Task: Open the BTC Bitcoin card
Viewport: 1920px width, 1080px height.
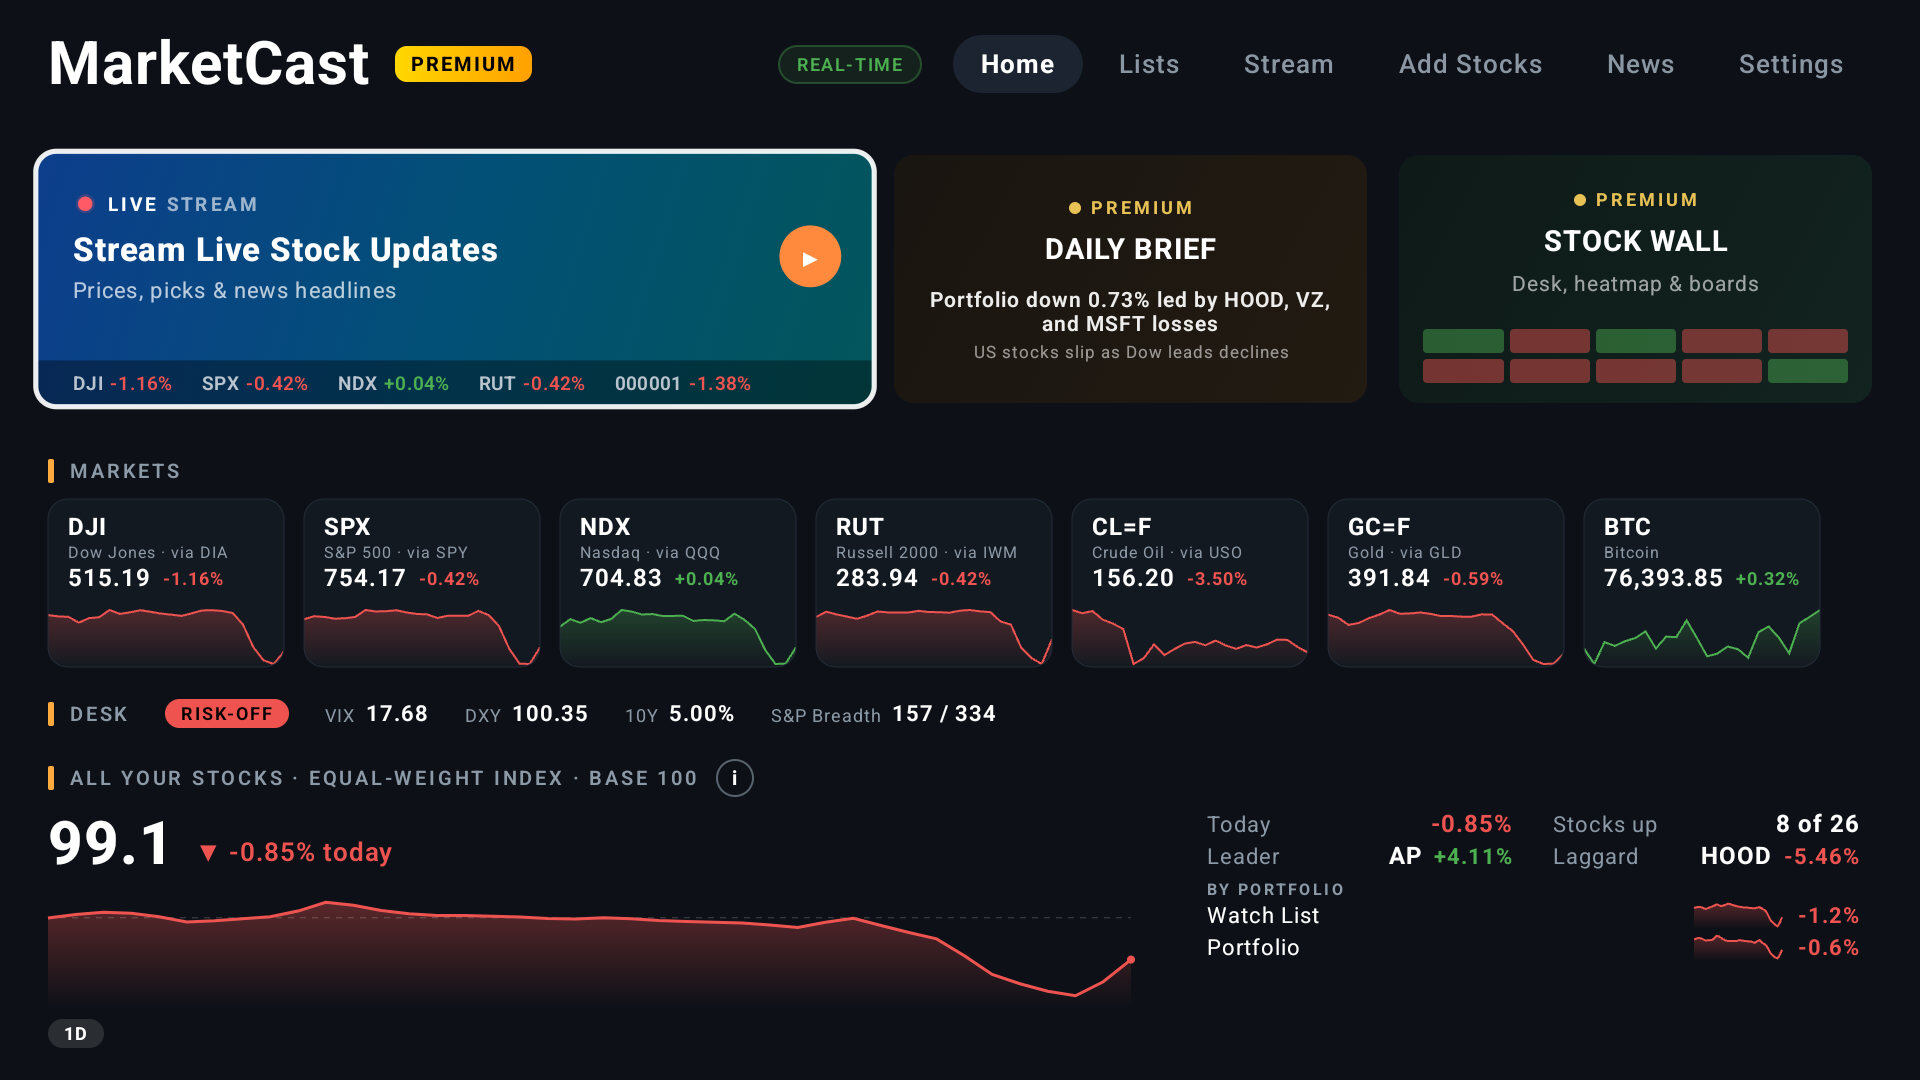Action: click(1702, 583)
